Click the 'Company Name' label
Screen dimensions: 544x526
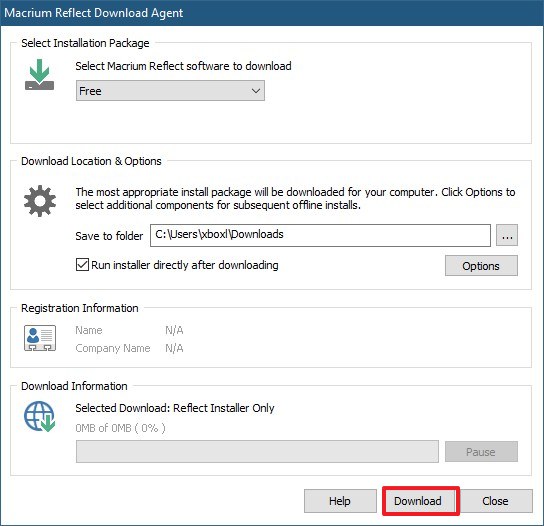113,348
